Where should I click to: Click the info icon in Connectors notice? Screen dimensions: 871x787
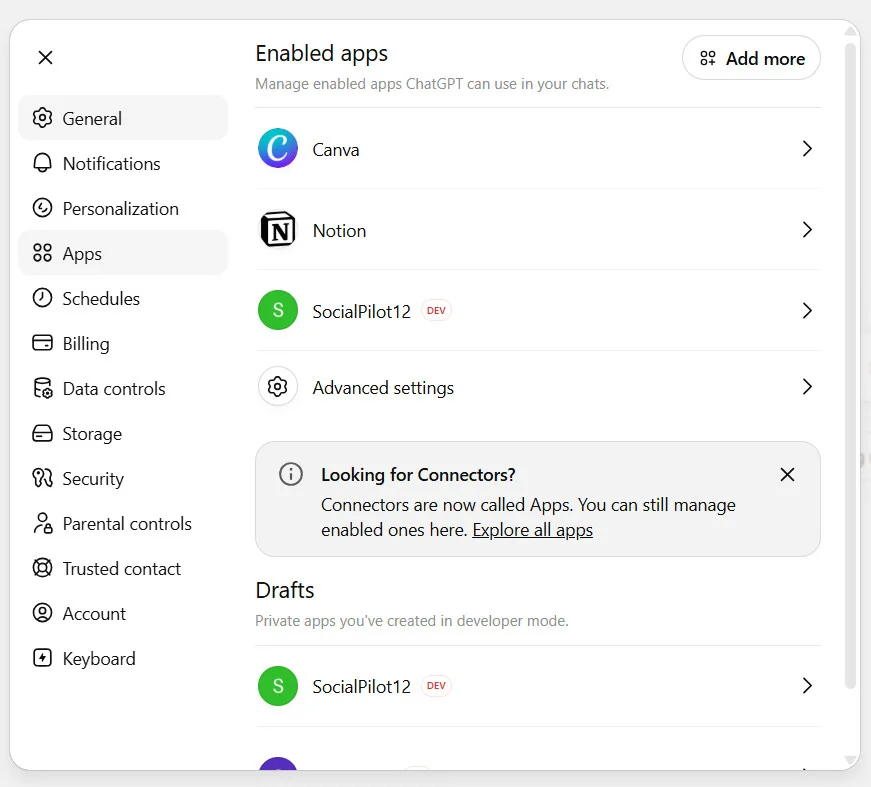tap(291, 474)
